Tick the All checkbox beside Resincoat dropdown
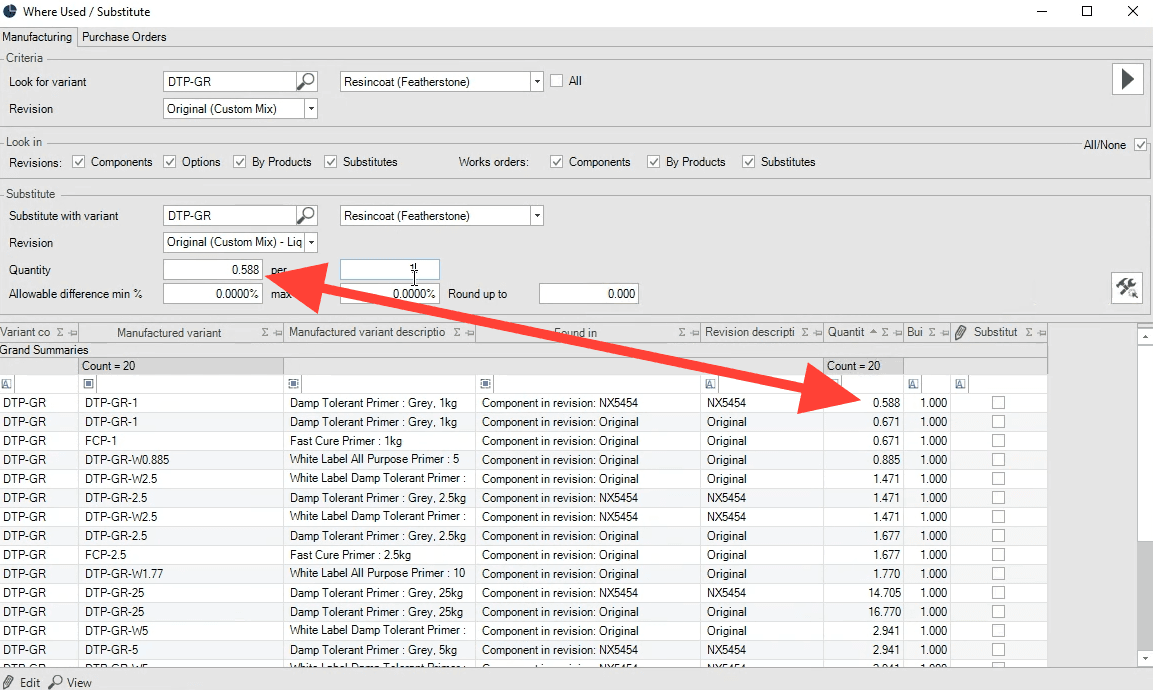The height and width of the screenshot is (690, 1153). tap(557, 81)
